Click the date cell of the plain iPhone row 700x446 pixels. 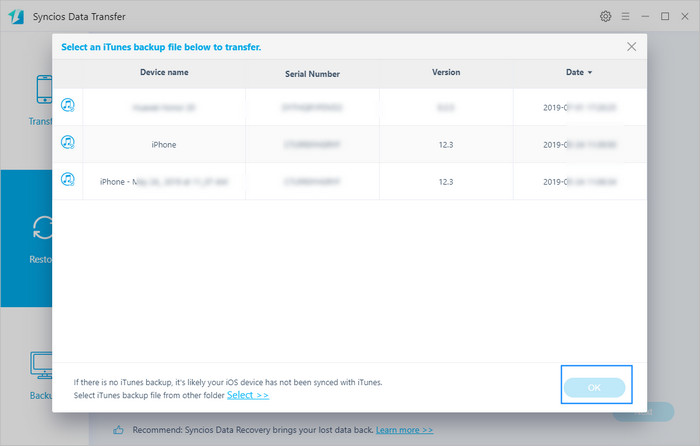coord(579,145)
